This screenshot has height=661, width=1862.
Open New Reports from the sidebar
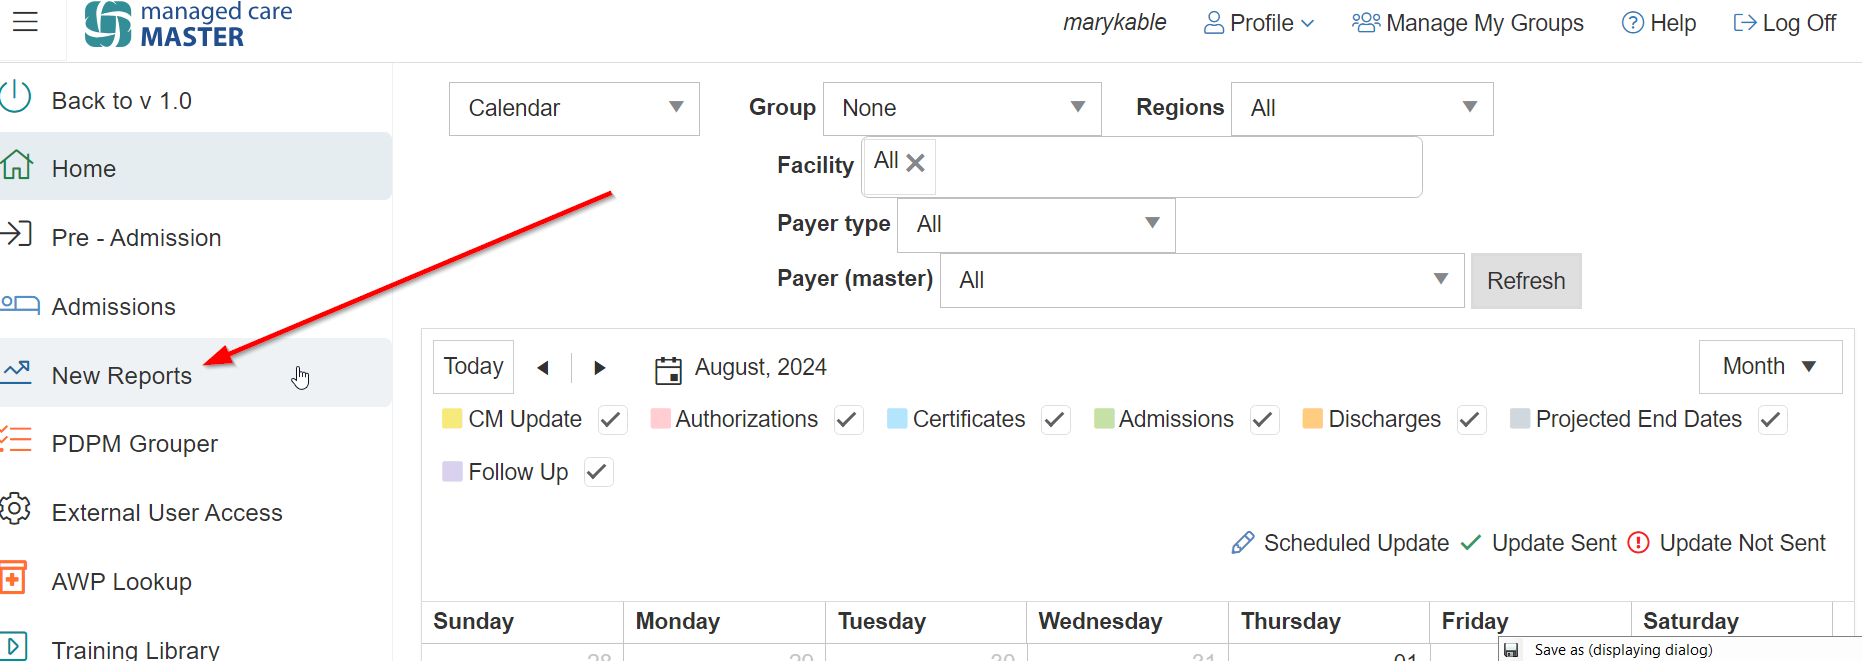tap(196, 373)
